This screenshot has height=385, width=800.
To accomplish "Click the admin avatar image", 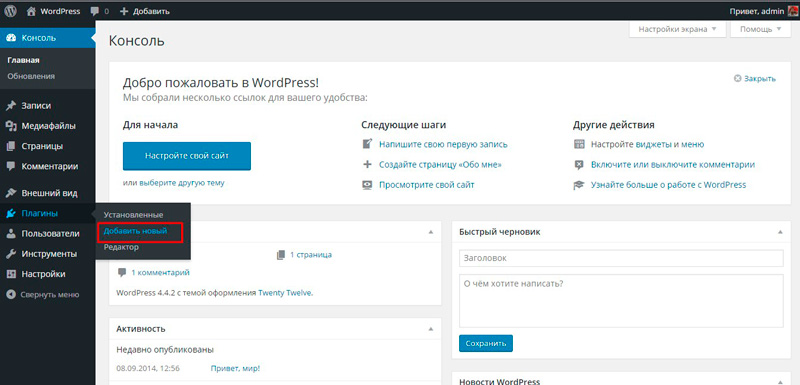I will tap(793, 11).
